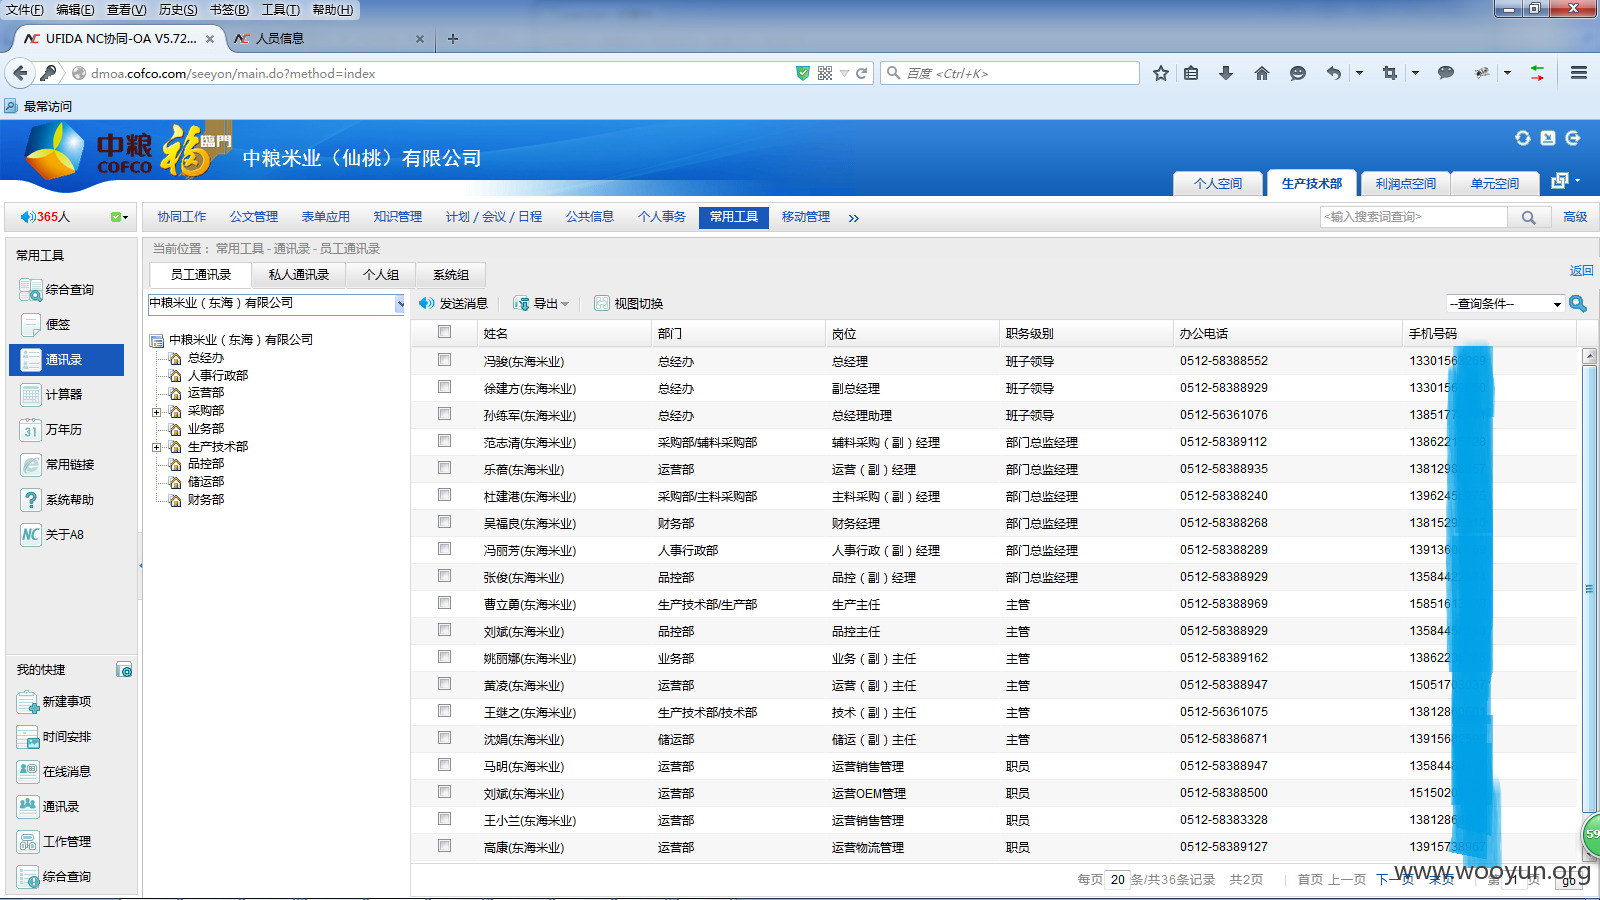Open the 人员信息 browser tab
This screenshot has height=900, width=1600.
(329, 39)
